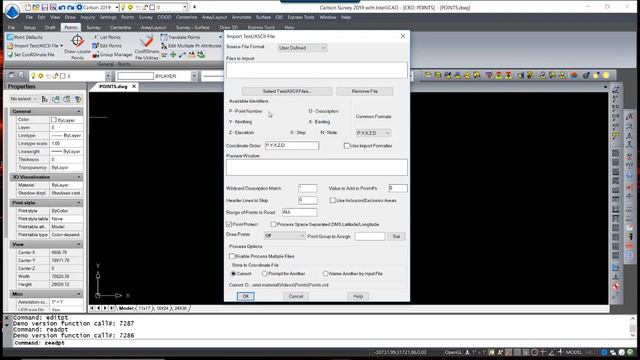Click the Remove File button
The image size is (640, 360).
[x=364, y=91]
